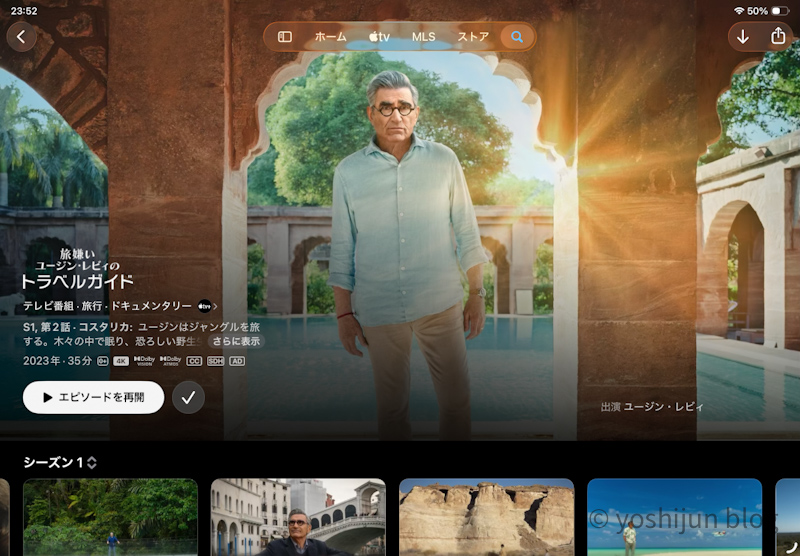This screenshot has height=556, width=800.
Task: Select the desert cliffs episode thumbnail
Action: (486, 517)
